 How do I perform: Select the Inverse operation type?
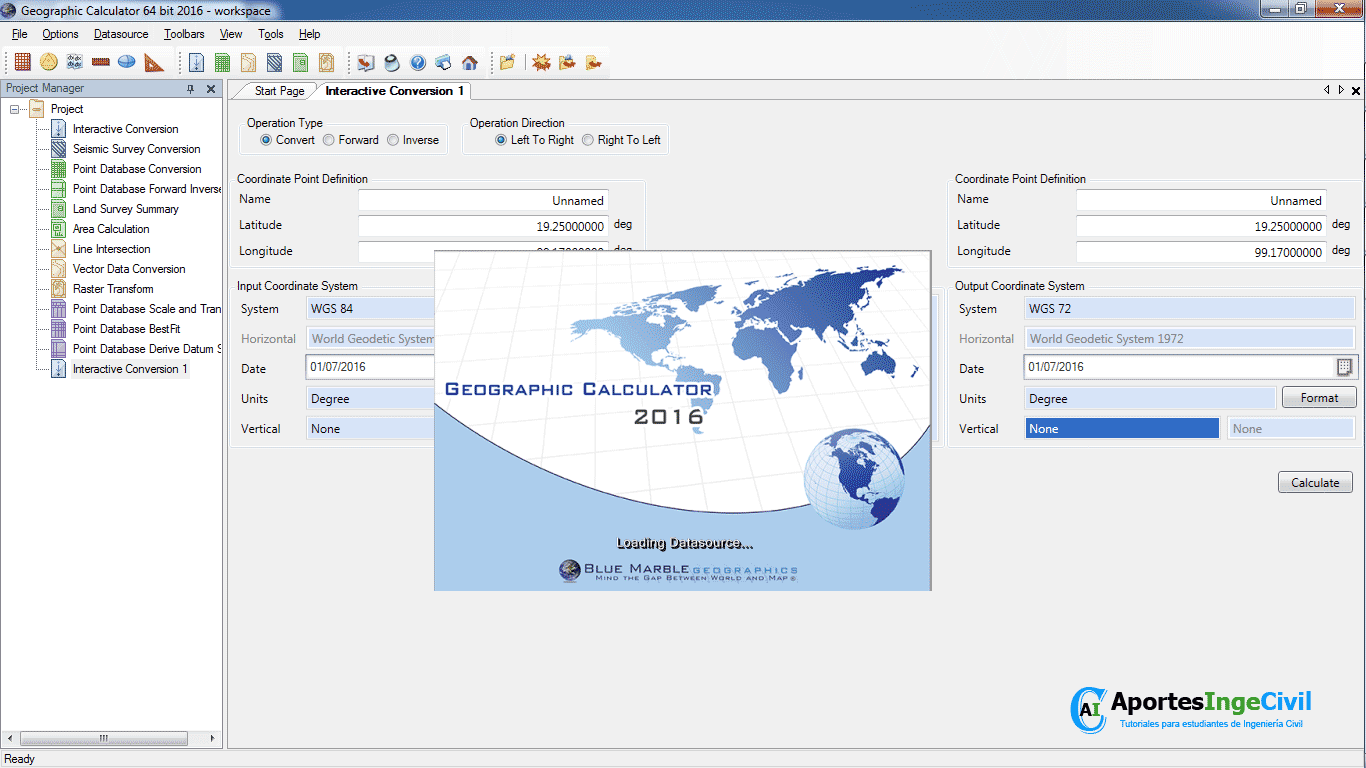[x=393, y=140]
